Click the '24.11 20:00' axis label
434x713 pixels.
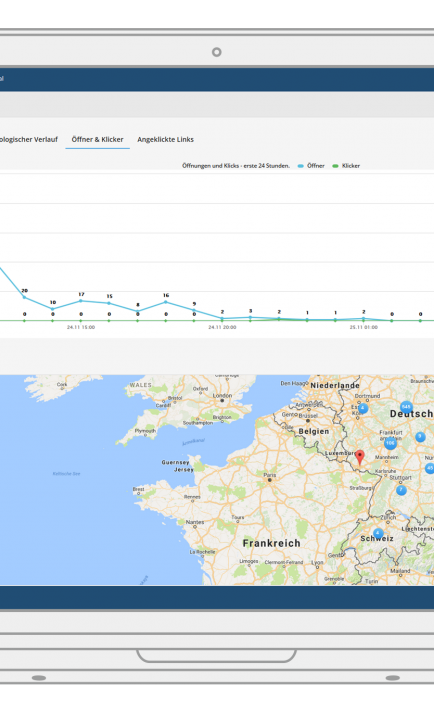click(222, 327)
